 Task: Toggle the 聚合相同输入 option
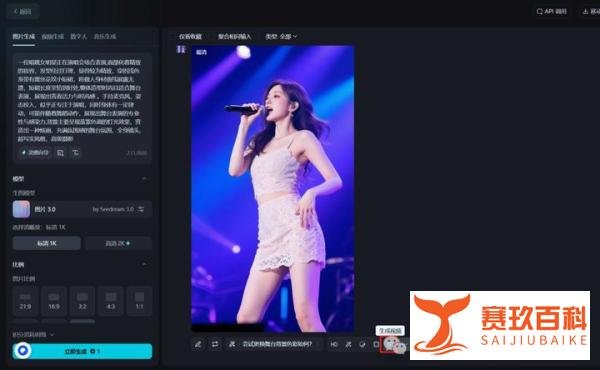click(x=235, y=37)
